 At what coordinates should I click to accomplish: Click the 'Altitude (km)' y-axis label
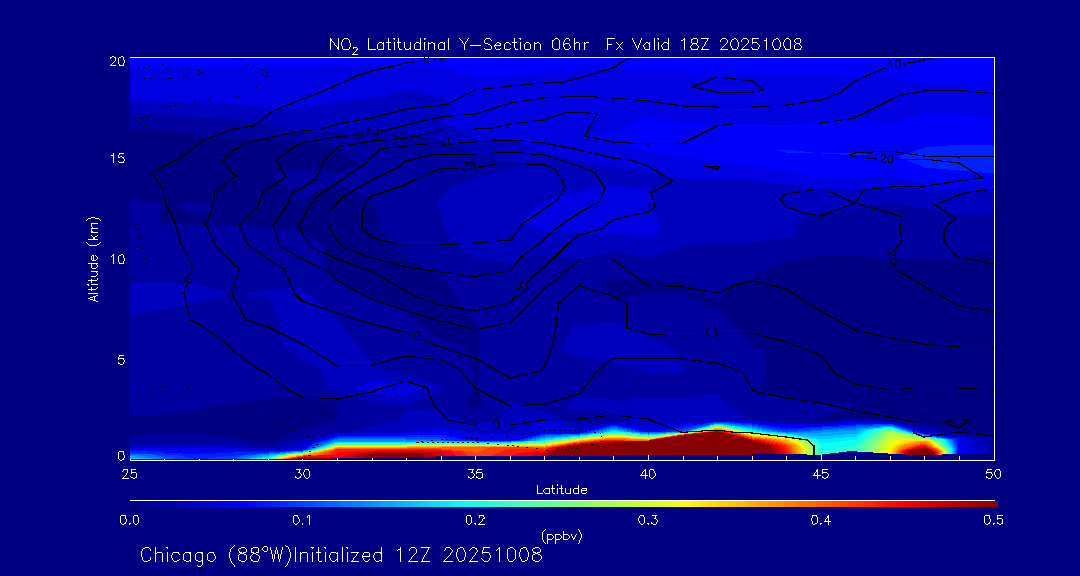95,257
